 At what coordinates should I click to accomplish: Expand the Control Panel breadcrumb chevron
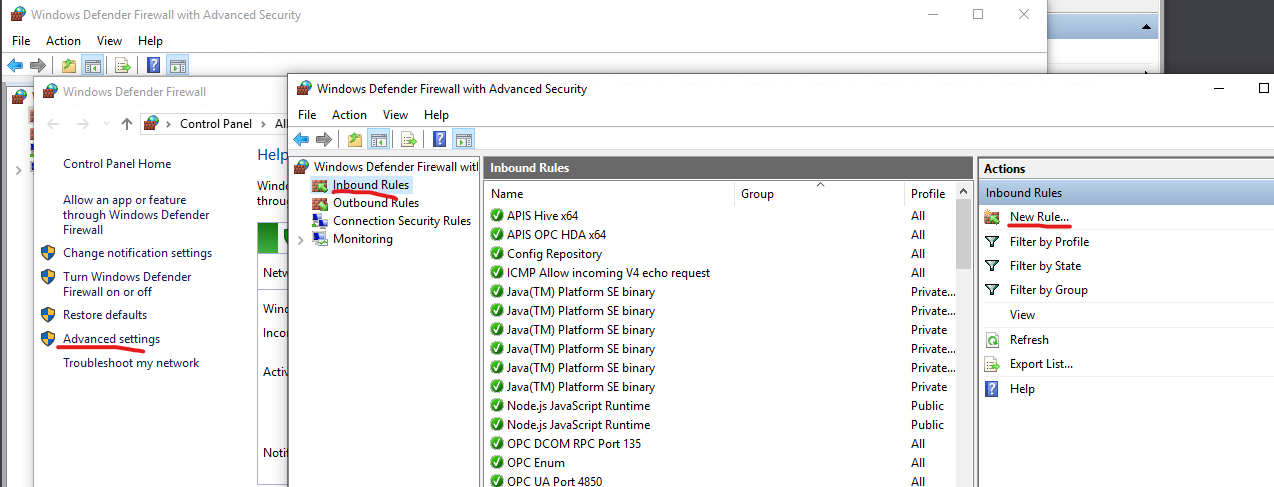pos(263,124)
